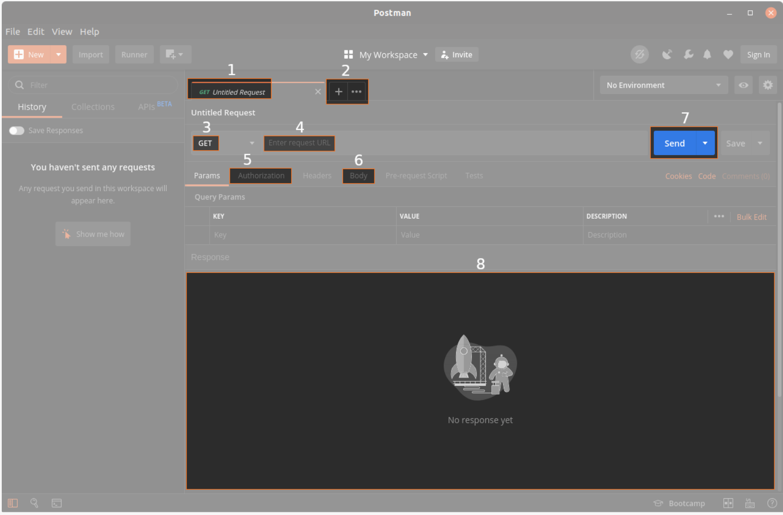783x515 pixels.
Task: Expand the Save button dropdown arrow
Action: [x=760, y=143]
